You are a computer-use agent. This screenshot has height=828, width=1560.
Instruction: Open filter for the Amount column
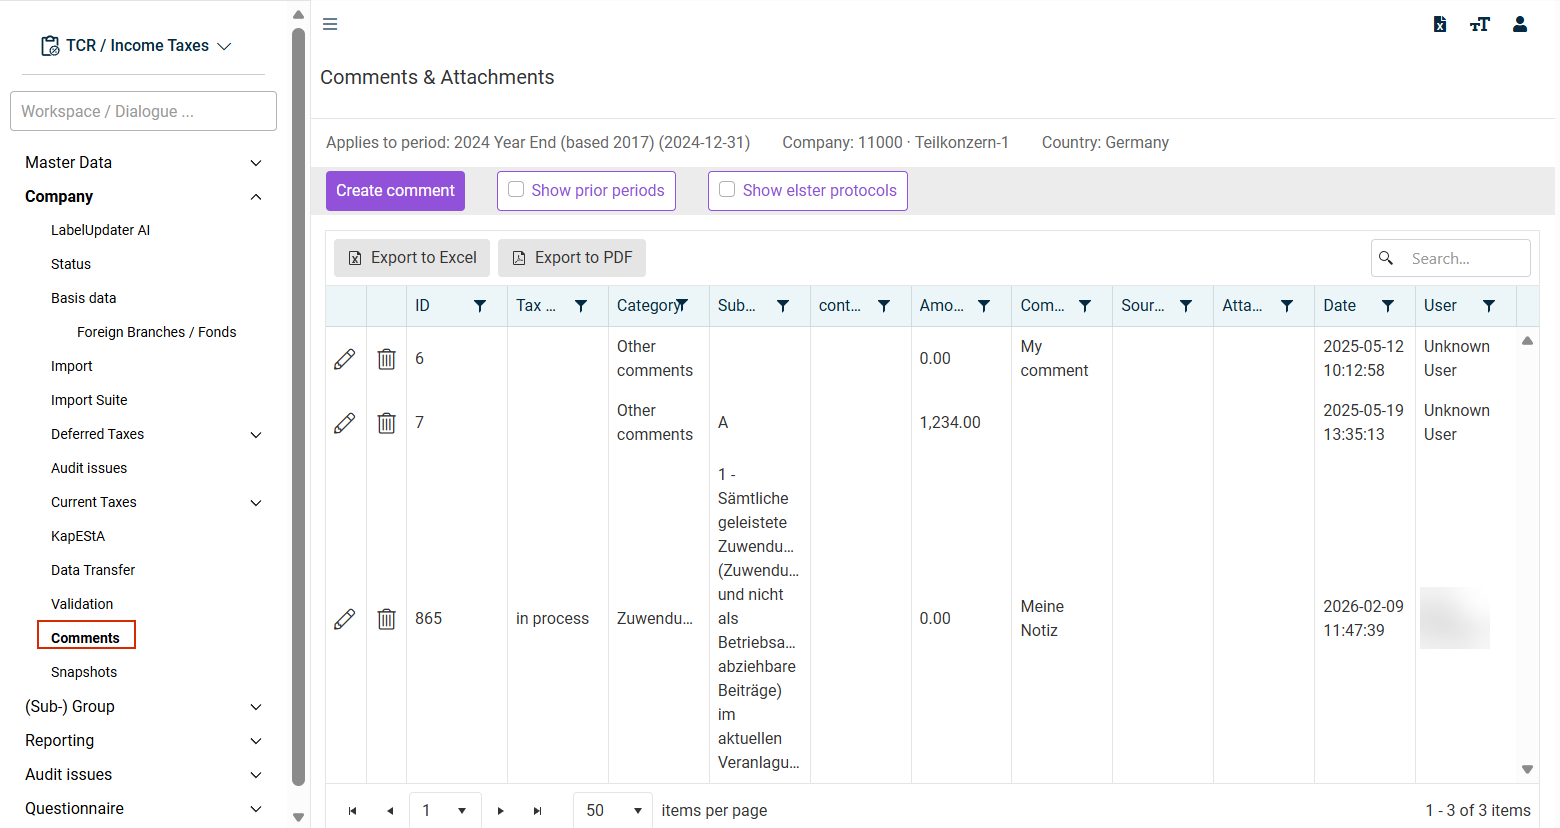(984, 306)
